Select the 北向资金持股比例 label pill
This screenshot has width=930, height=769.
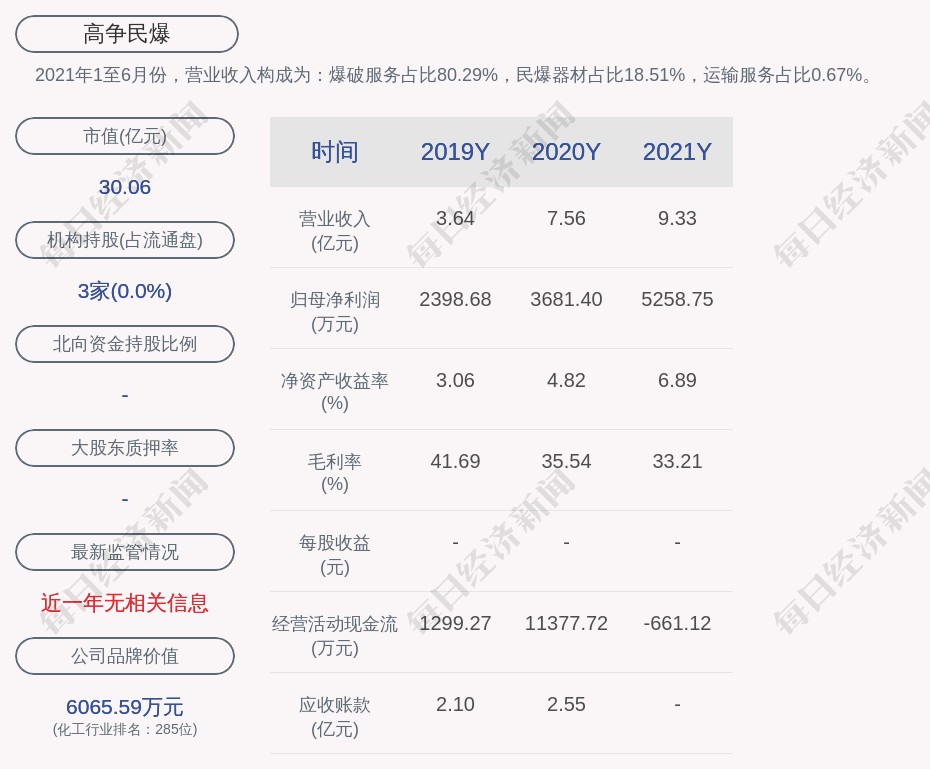pyautogui.click(x=125, y=344)
